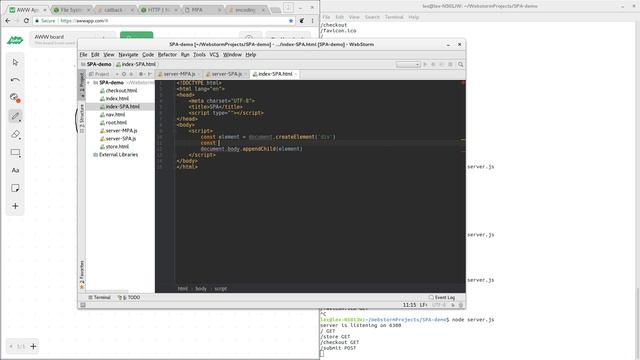This screenshot has height=360, width=640.
Task: Switch to the server-MPA.js editor tab
Action: (x=178, y=74)
